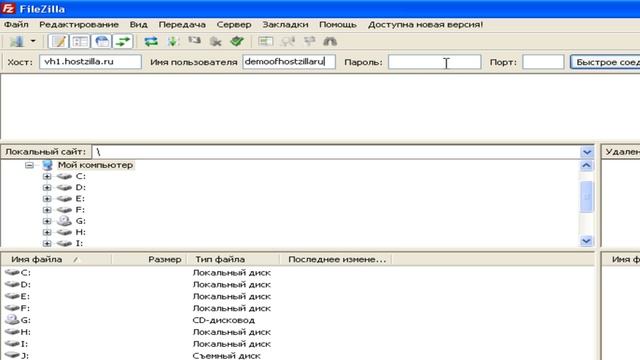
Task: Toggle message log display icon
Action: (x=58, y=41)
